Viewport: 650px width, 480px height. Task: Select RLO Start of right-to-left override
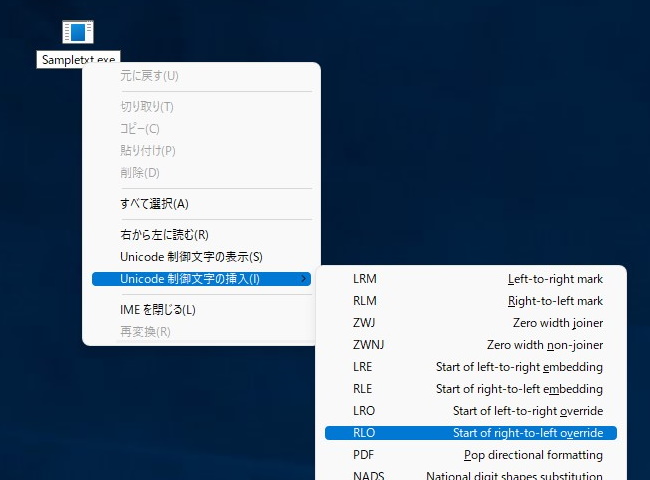tap(471, 433)
